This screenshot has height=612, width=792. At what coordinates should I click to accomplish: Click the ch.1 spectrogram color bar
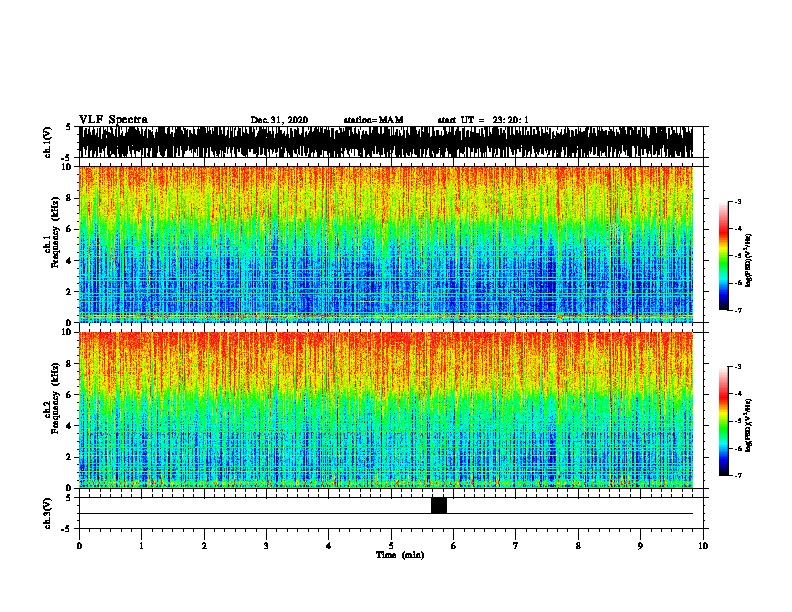723,256
